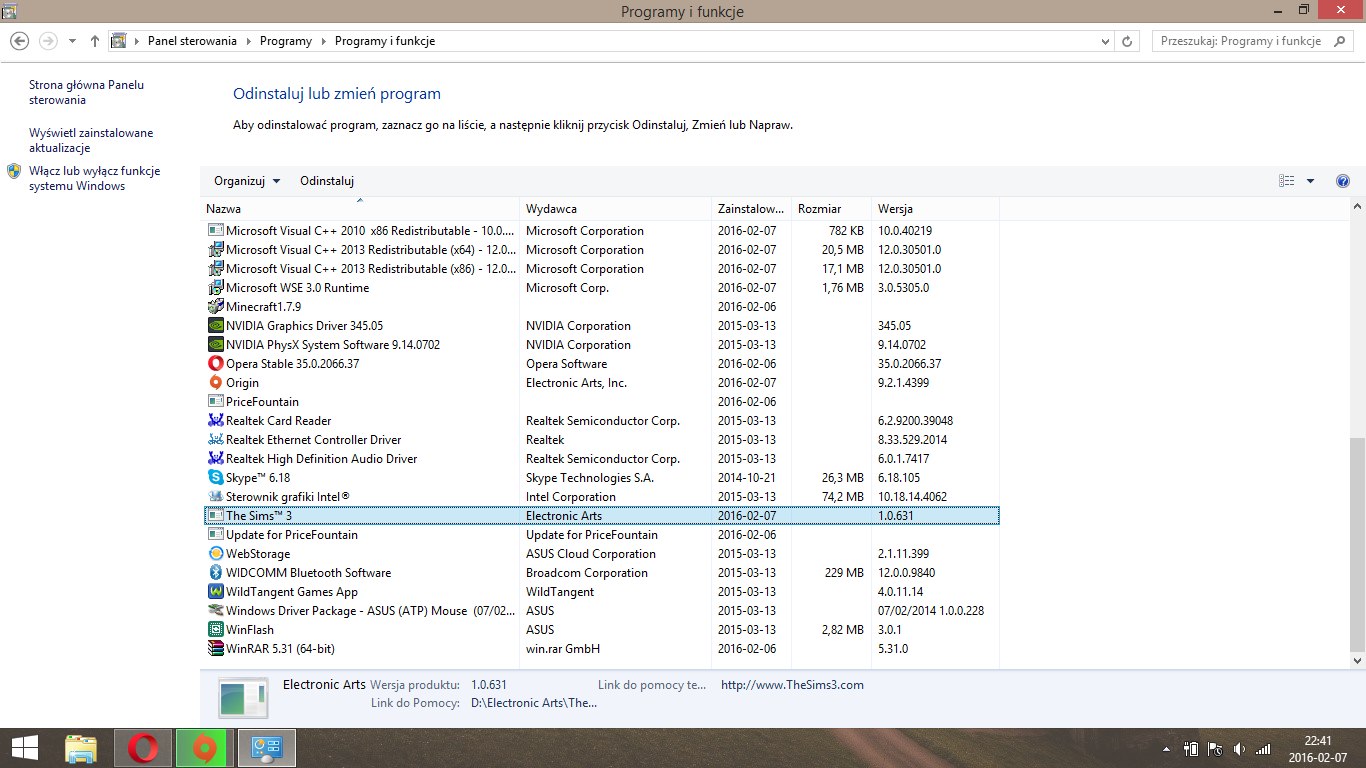
Task: Click the vertical scrollbar down arrow
Action: point(1357,661)
